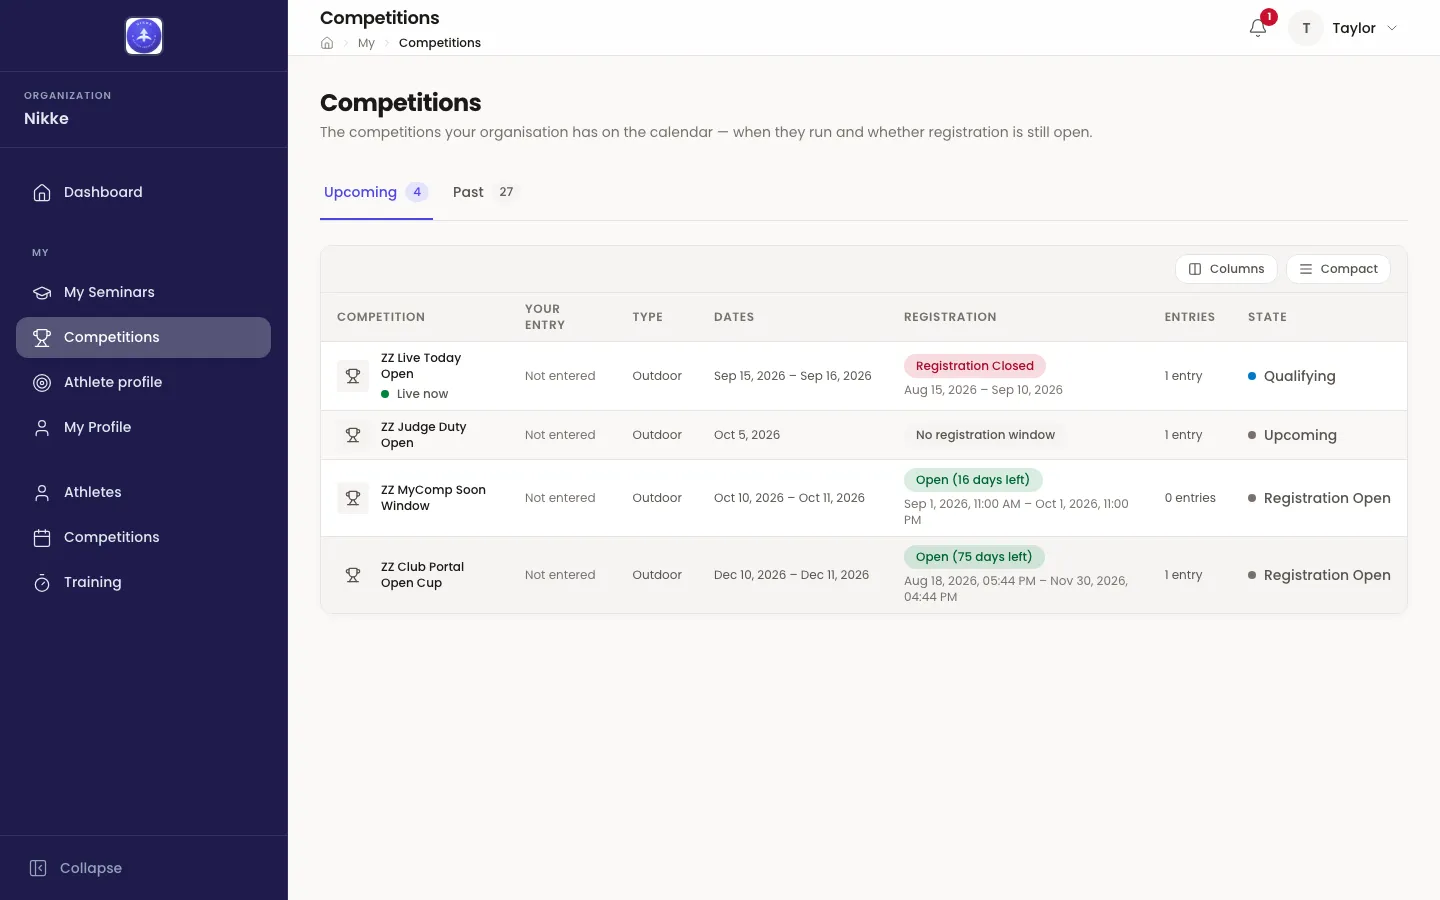
Task: Open ZZ Club Portal Open Cup competition
Action: pos(422,575)
